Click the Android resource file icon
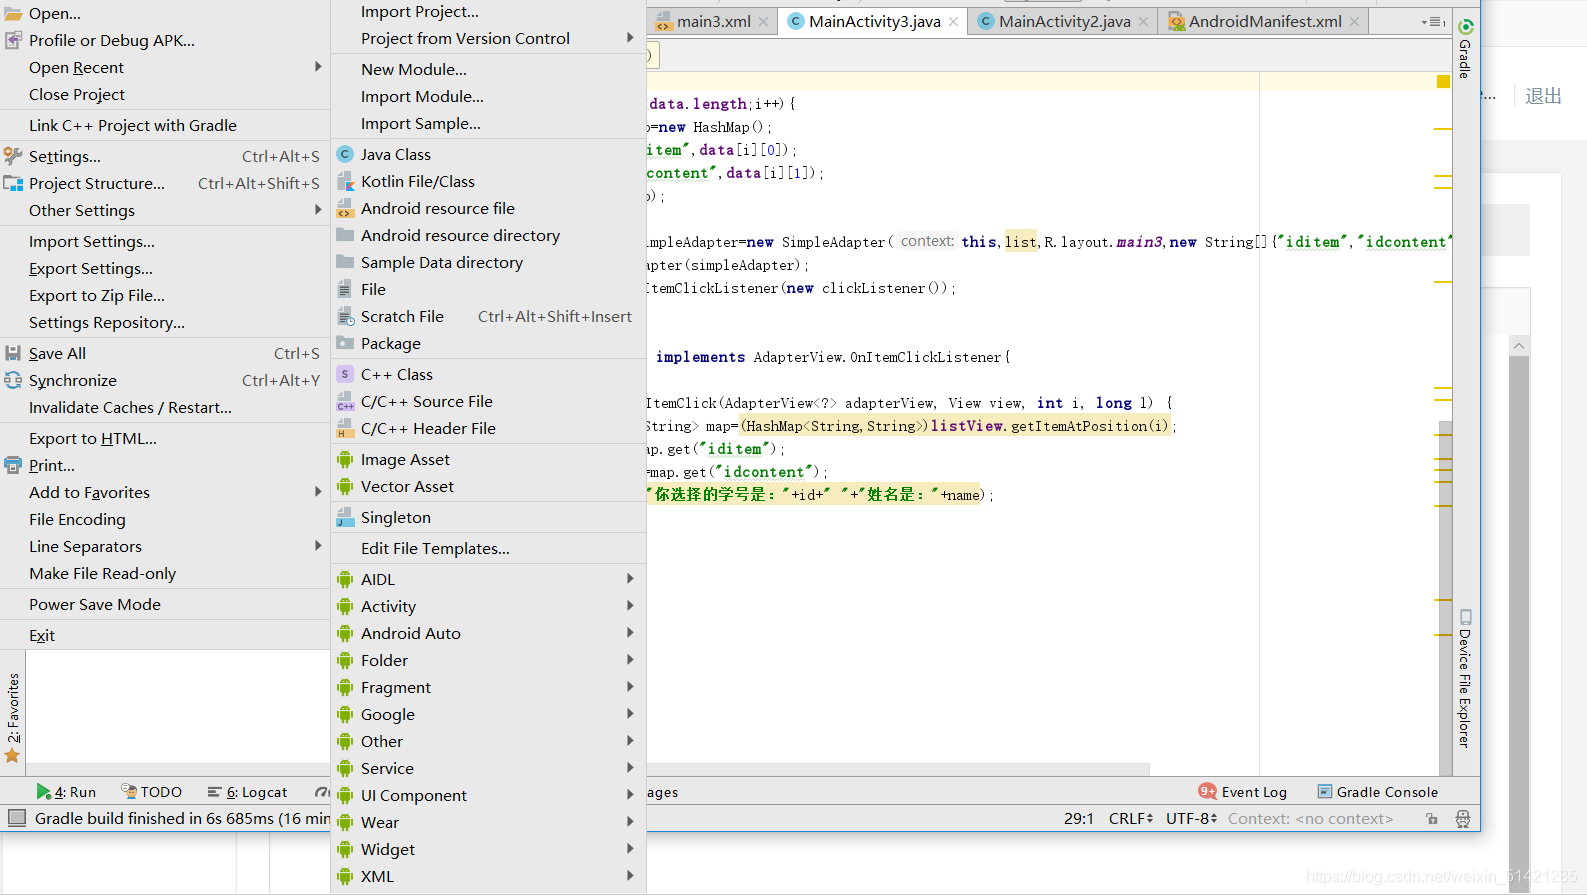The width and height of the screenshot is (1587, 895). coord(345,208)
